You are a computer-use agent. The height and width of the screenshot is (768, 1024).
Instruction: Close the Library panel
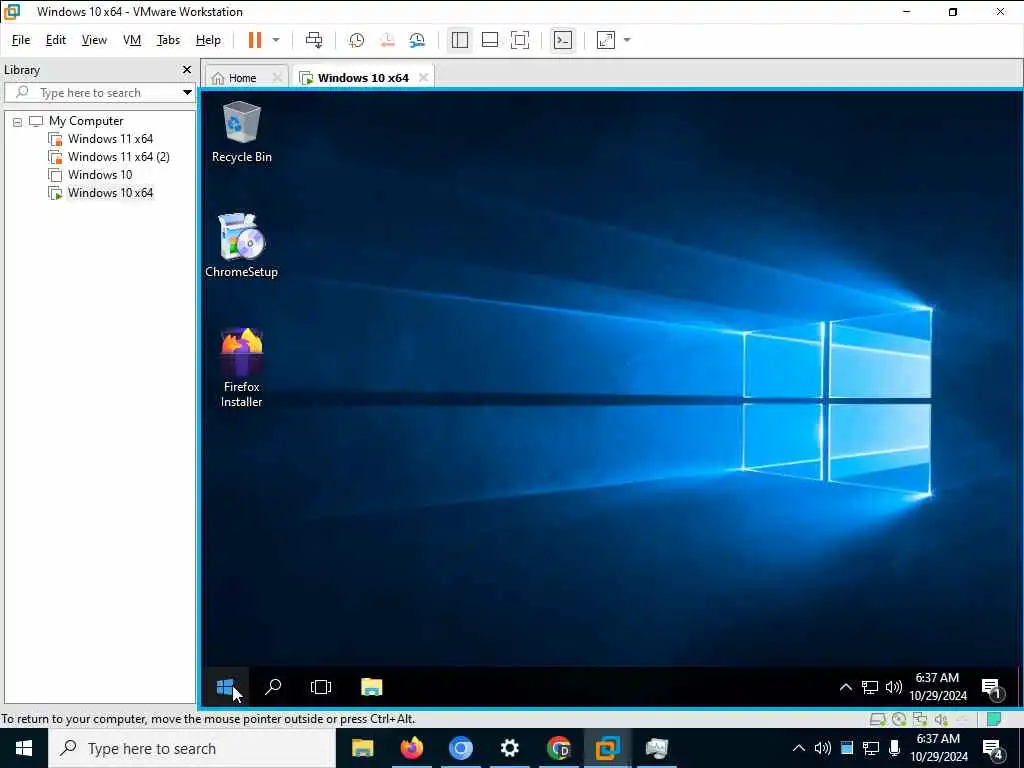[187, 69]
